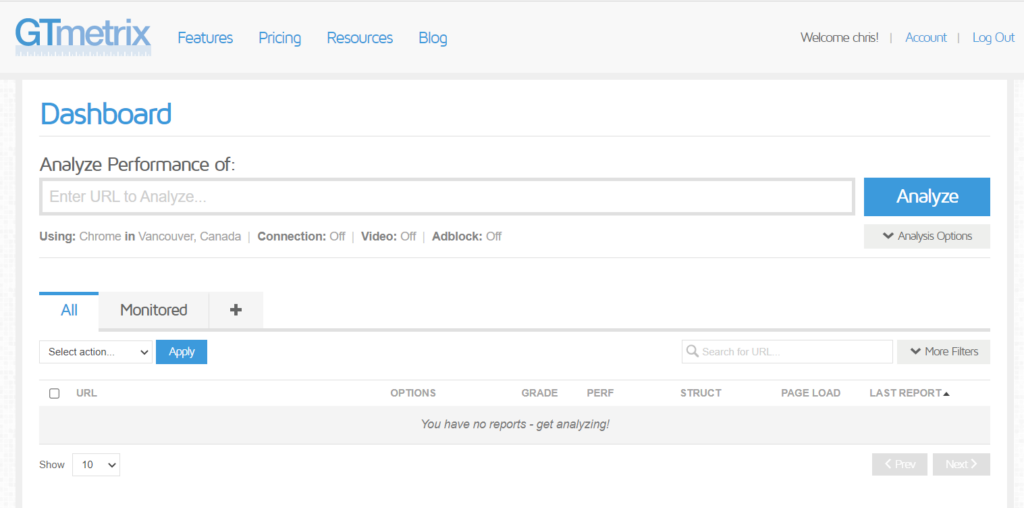This screenshot has width=1024, height=508.
Task: Click the magnifier icon in URL search
Action: [692, 351]
